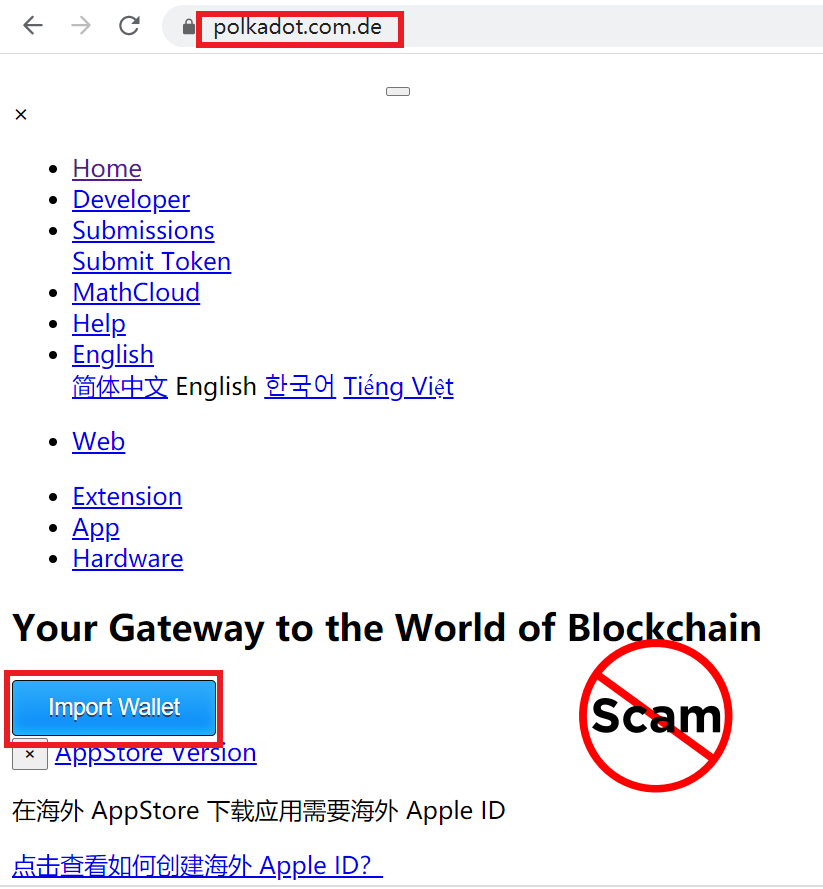This screenshot has width=823, height=889.
Task: Open the Submit Token link
Action: [x=152, y=262]
